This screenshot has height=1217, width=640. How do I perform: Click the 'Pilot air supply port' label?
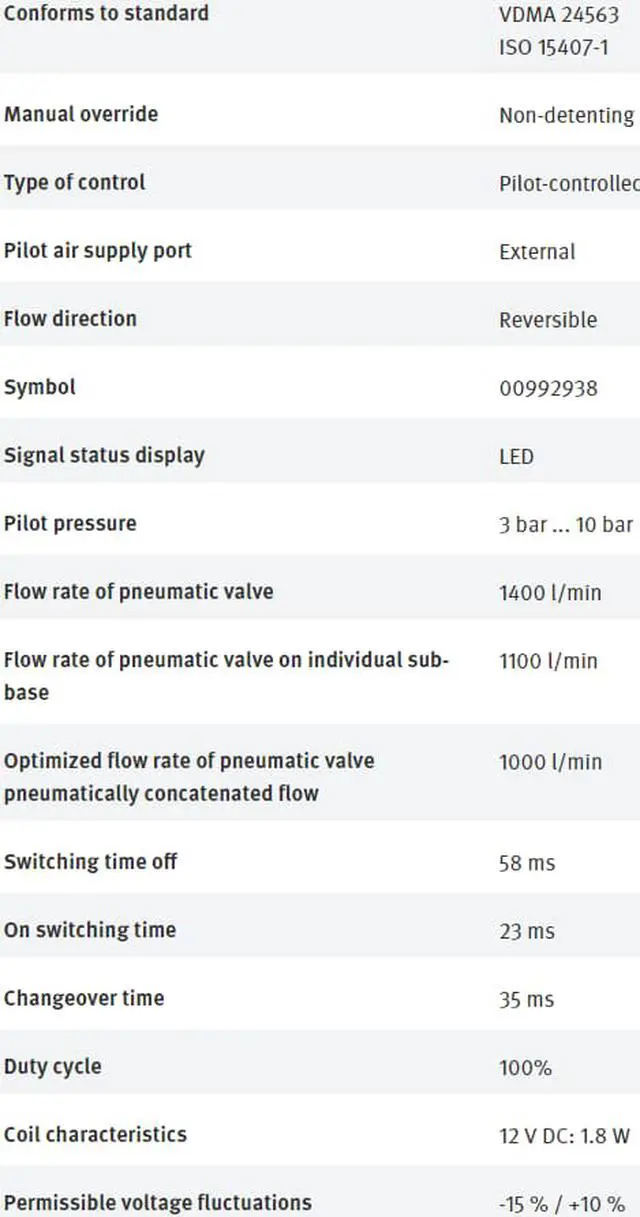click(98, 250)
